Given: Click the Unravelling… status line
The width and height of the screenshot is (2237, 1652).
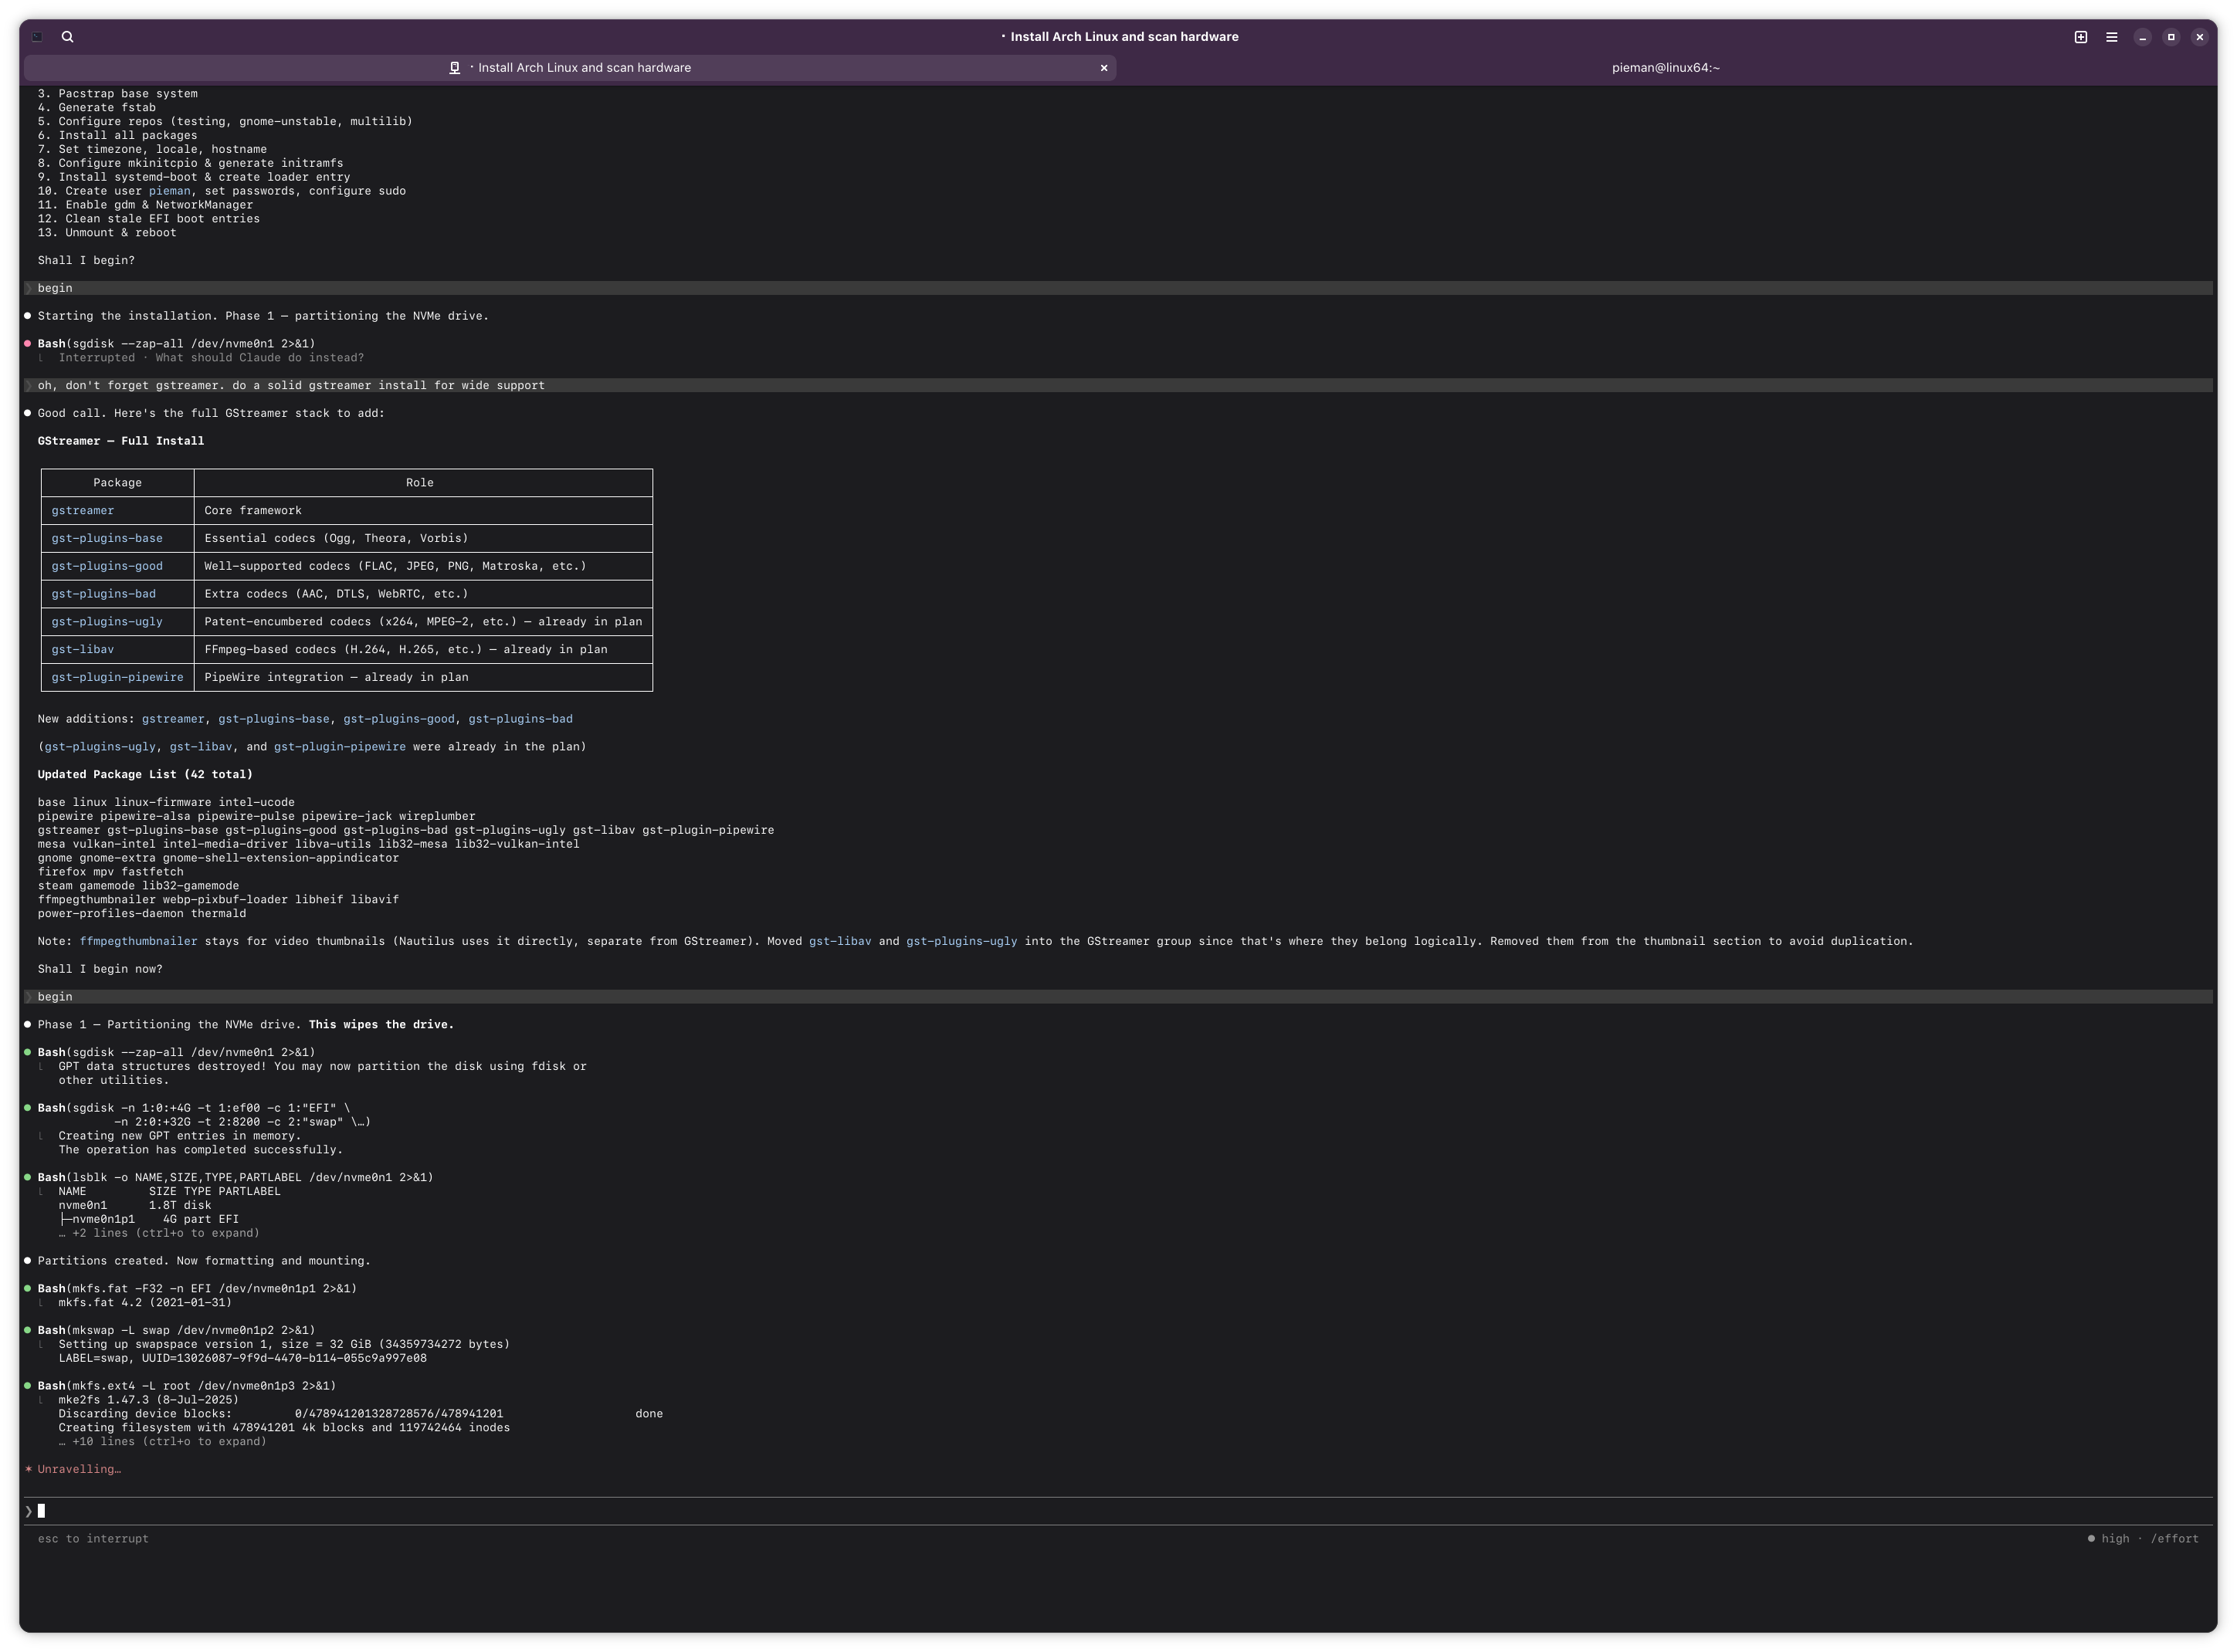Looking at the screenshot, I should [79, 1469].
